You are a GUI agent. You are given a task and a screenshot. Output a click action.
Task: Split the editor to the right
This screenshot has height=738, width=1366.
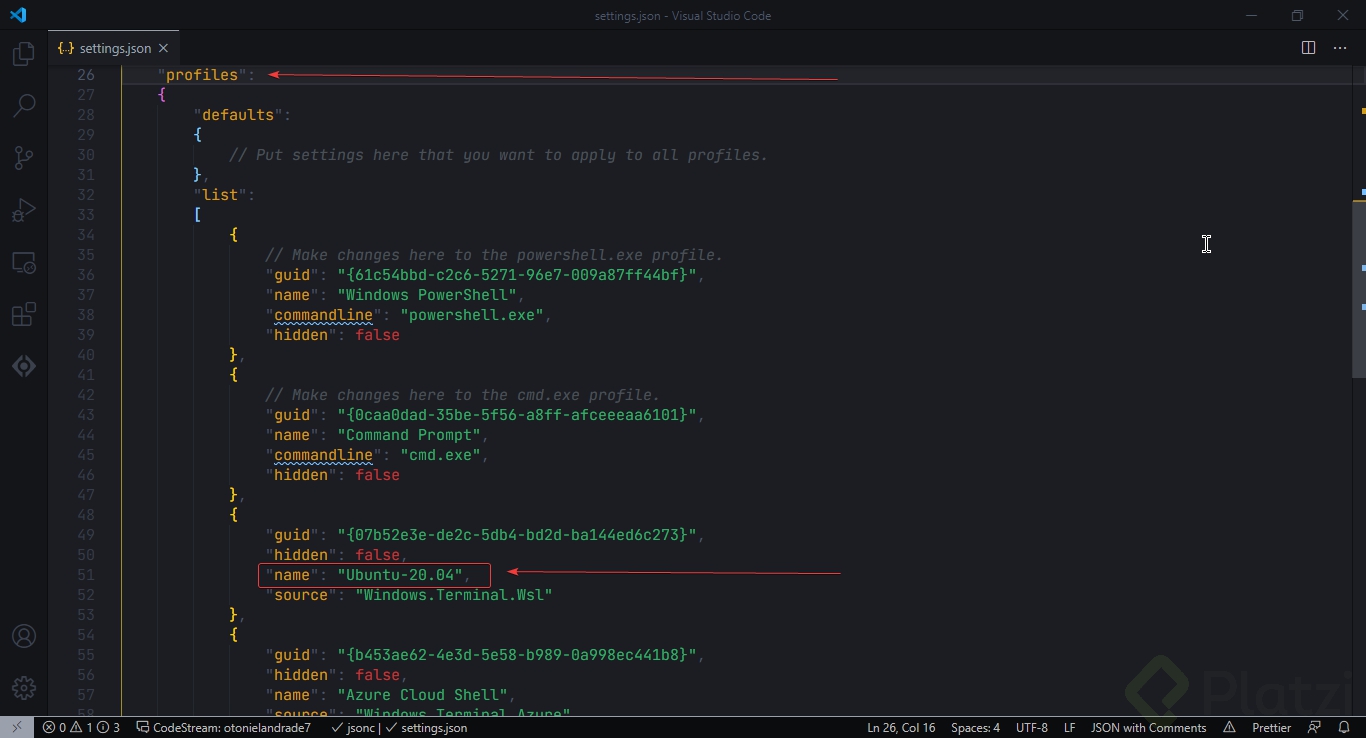[1308, 48]
